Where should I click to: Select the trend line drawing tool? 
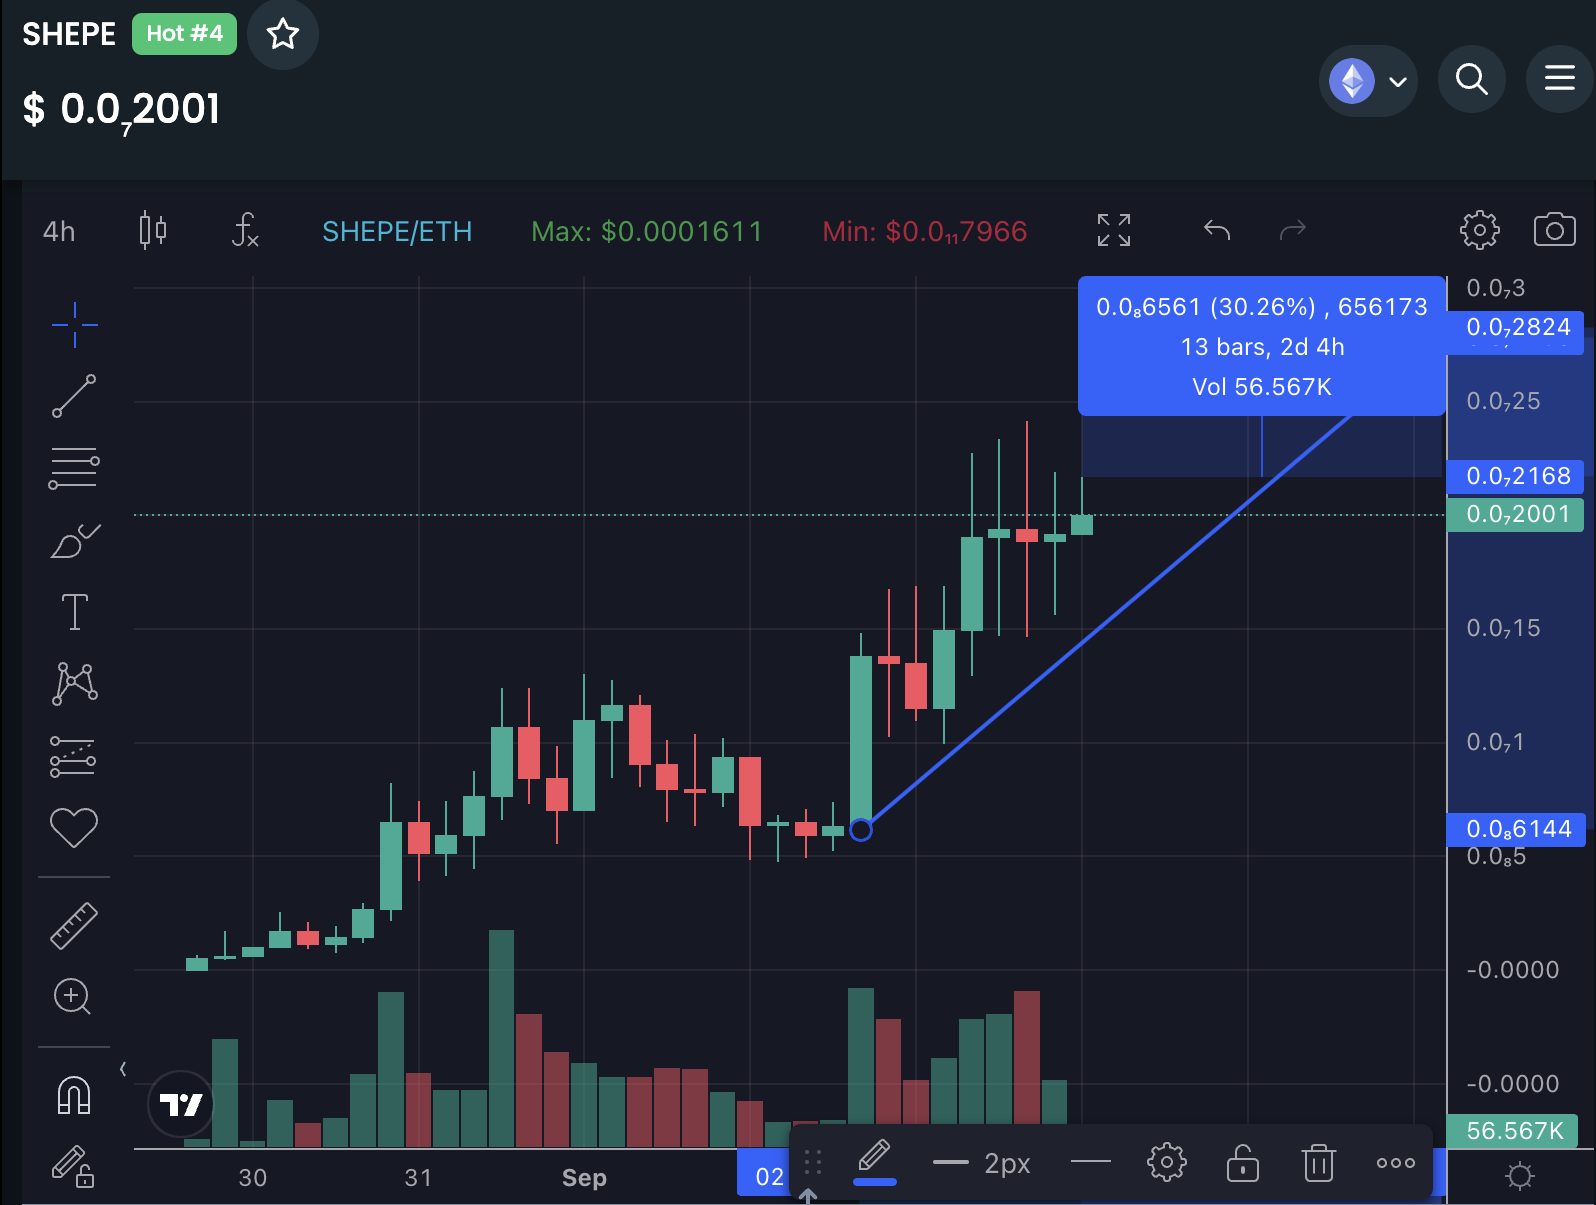tap(74, 396)
